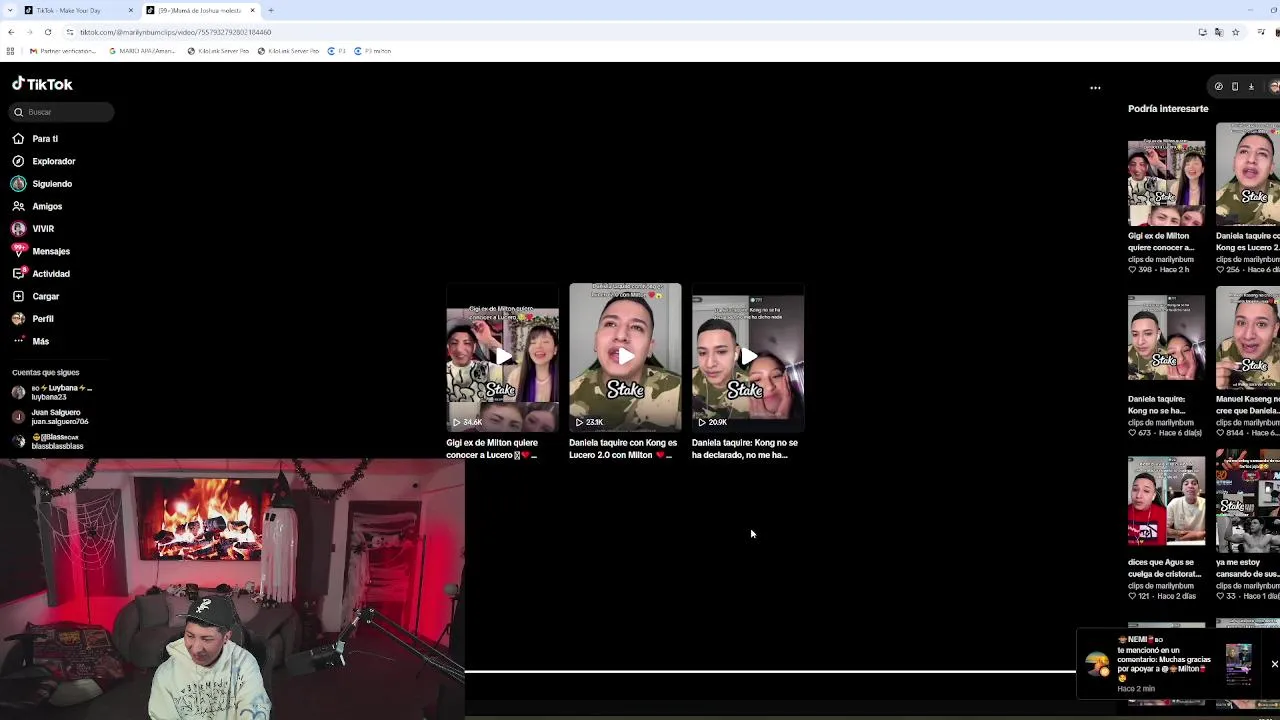Viewport: 1280px width, 720px height.
Task: Switch to the "TikTok - Make Your Day" tab
Action: point(69,10)
